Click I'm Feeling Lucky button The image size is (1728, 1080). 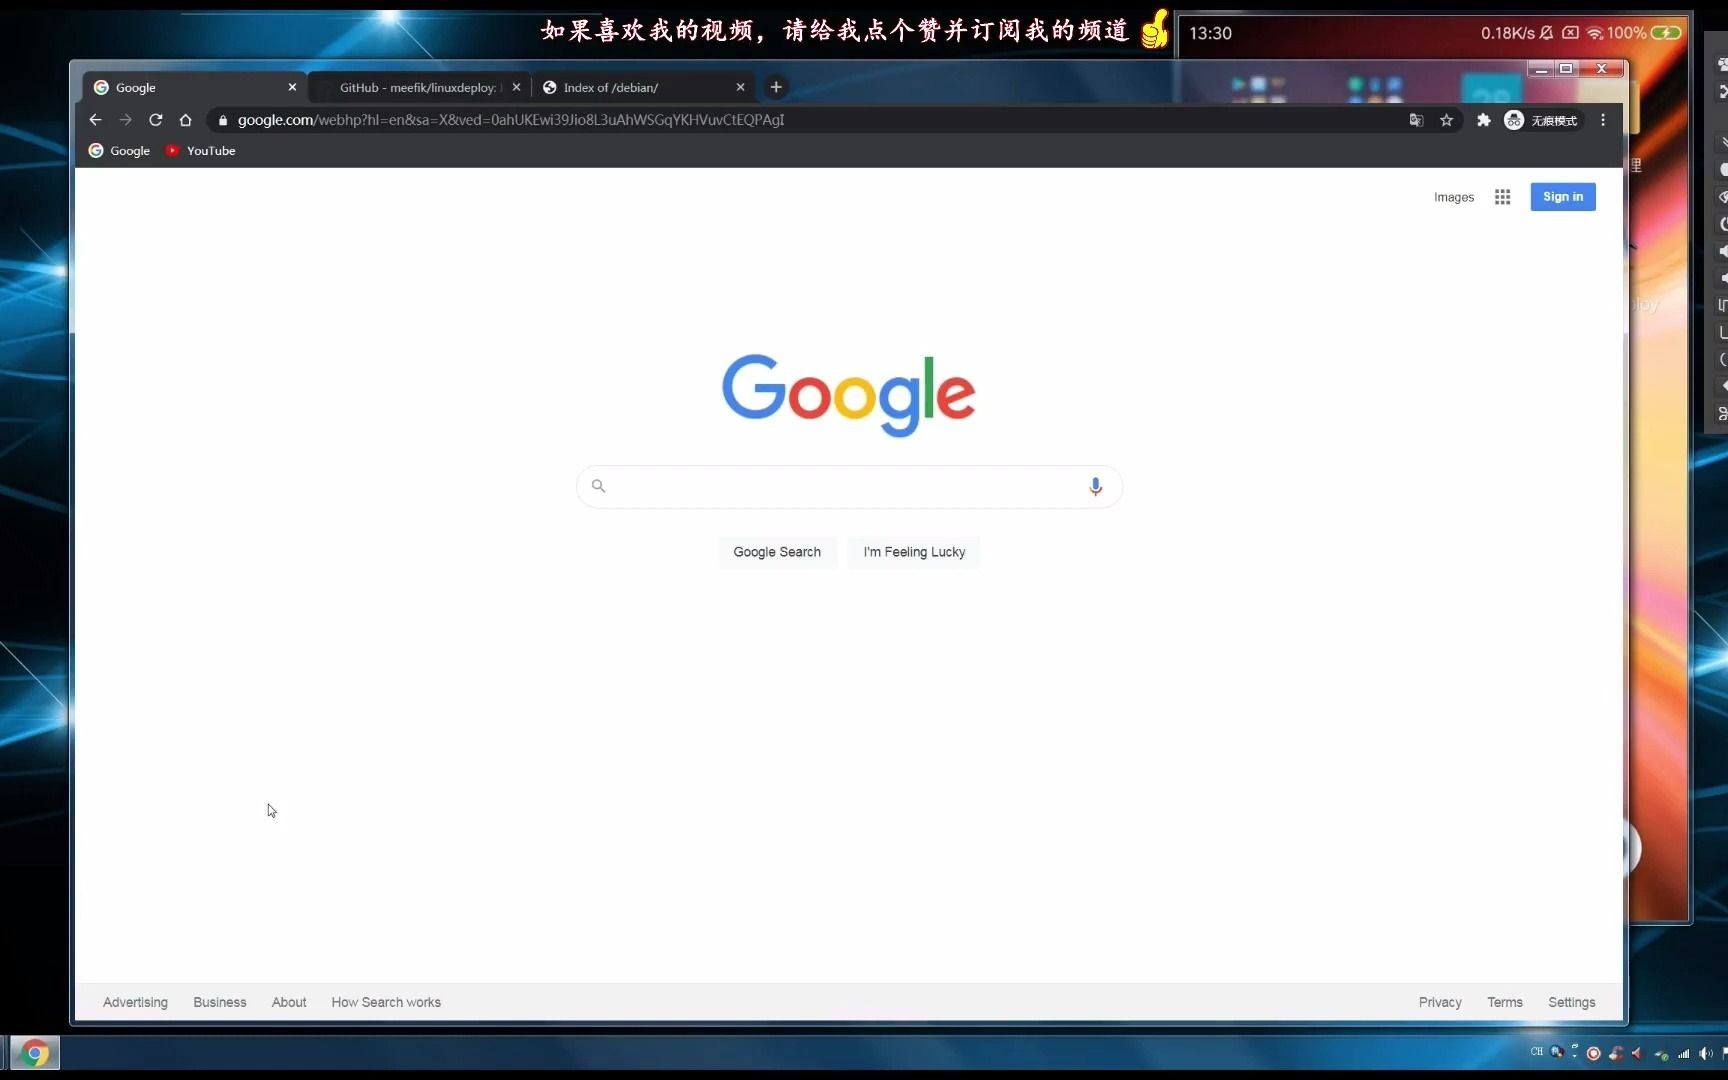914,552
